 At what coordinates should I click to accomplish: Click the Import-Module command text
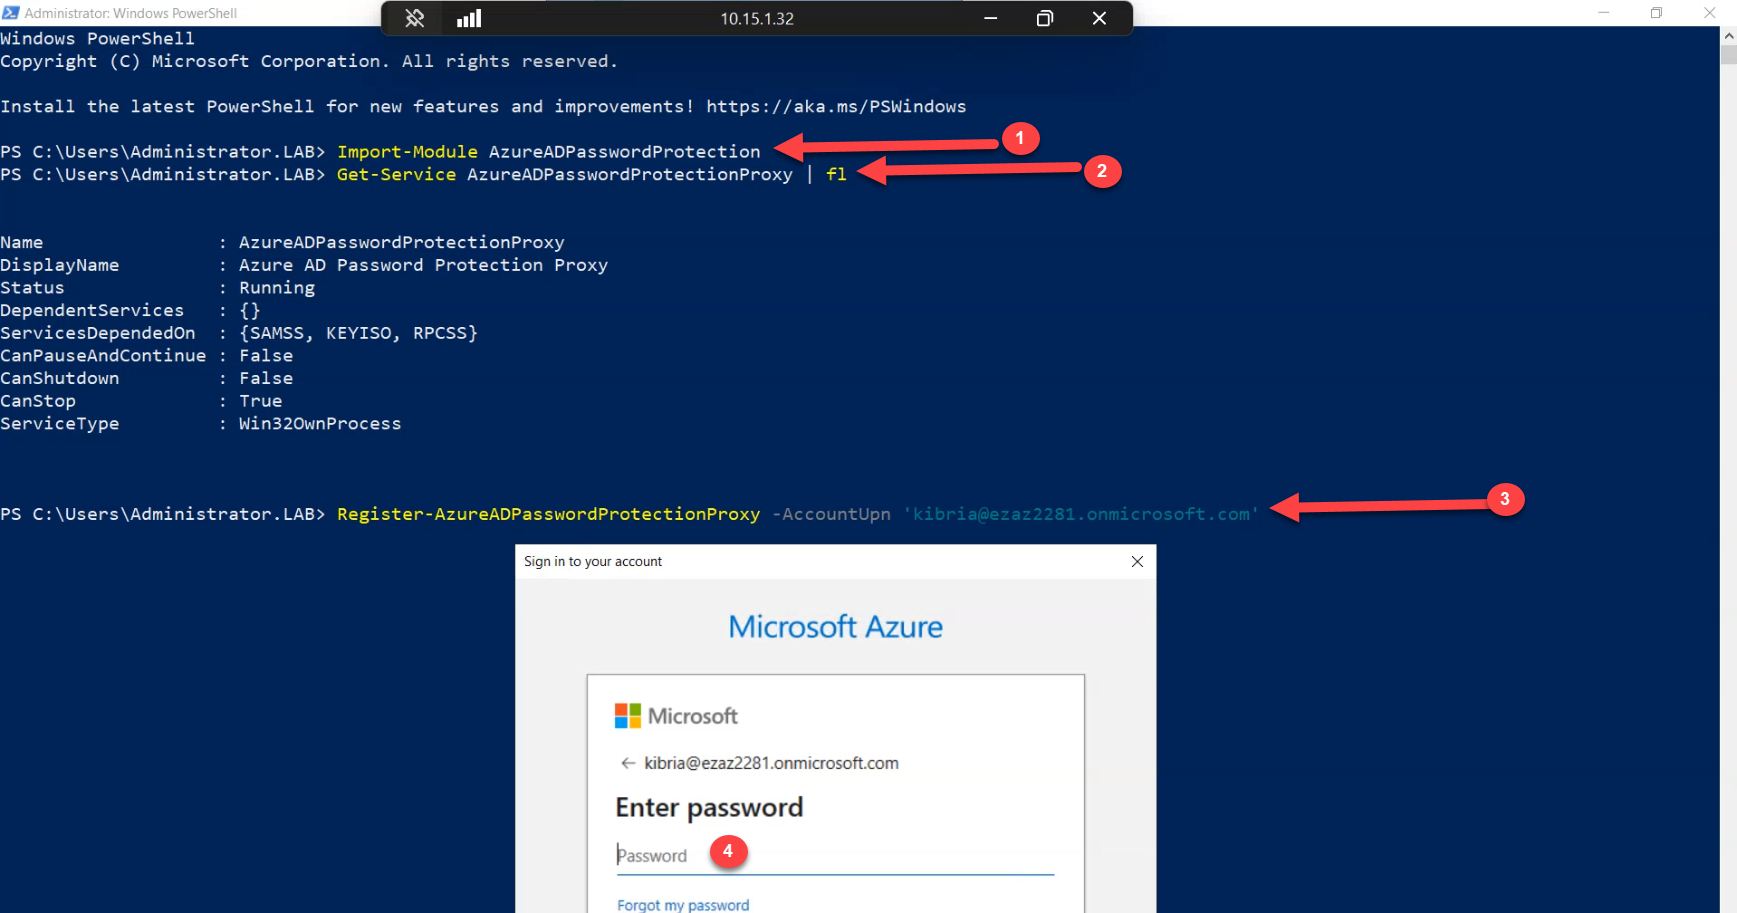coord(407,151)
